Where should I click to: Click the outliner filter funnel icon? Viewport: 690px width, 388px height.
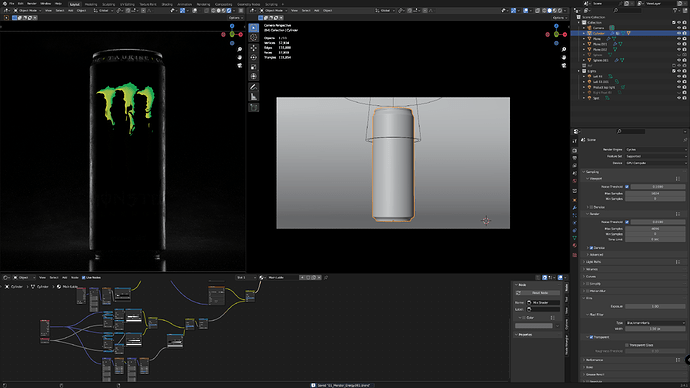point(675,10)
